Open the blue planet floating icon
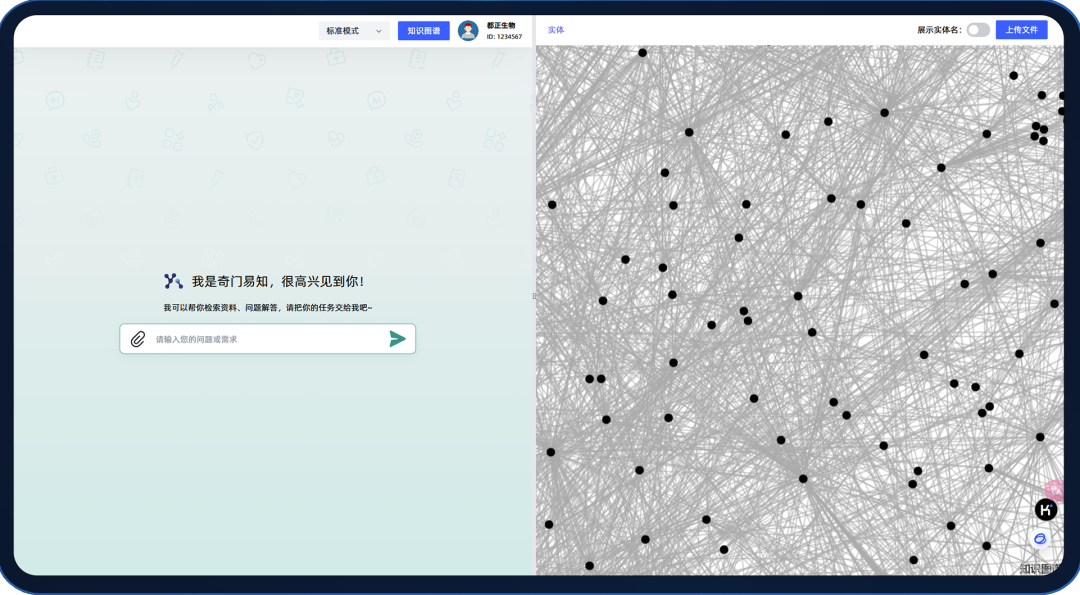 (x=1040, y=539)
